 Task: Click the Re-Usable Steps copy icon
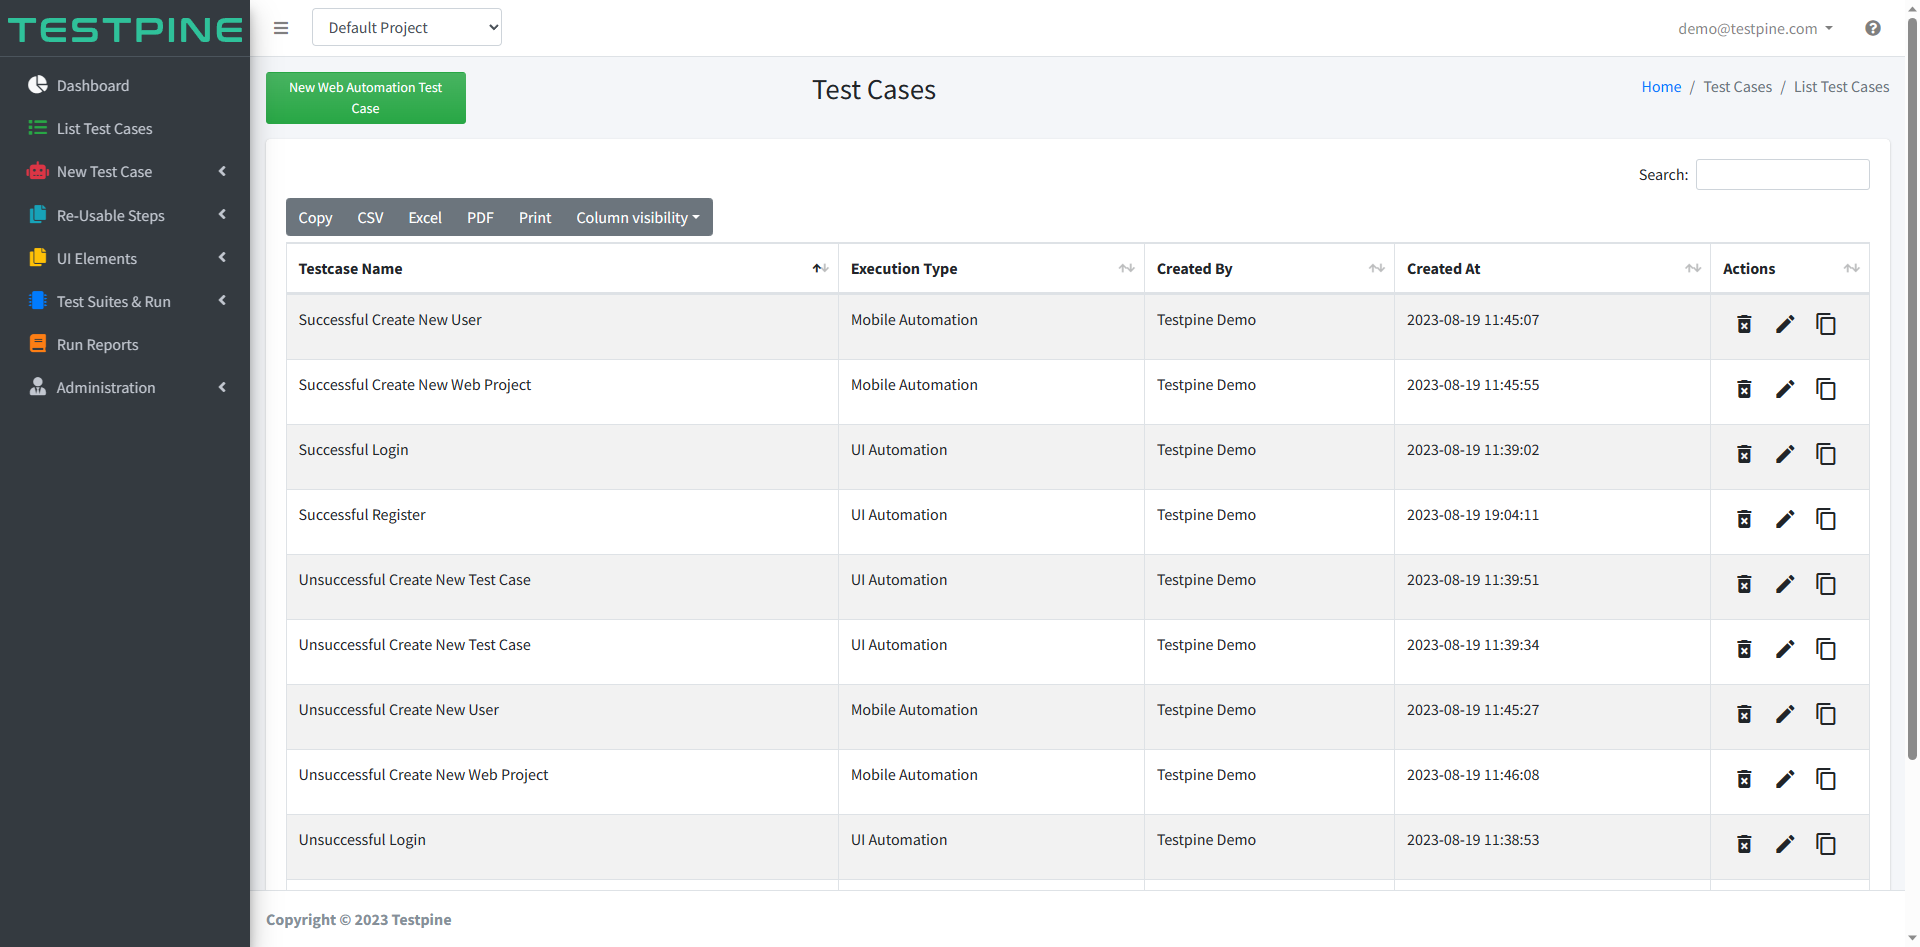tap(38, 215)
